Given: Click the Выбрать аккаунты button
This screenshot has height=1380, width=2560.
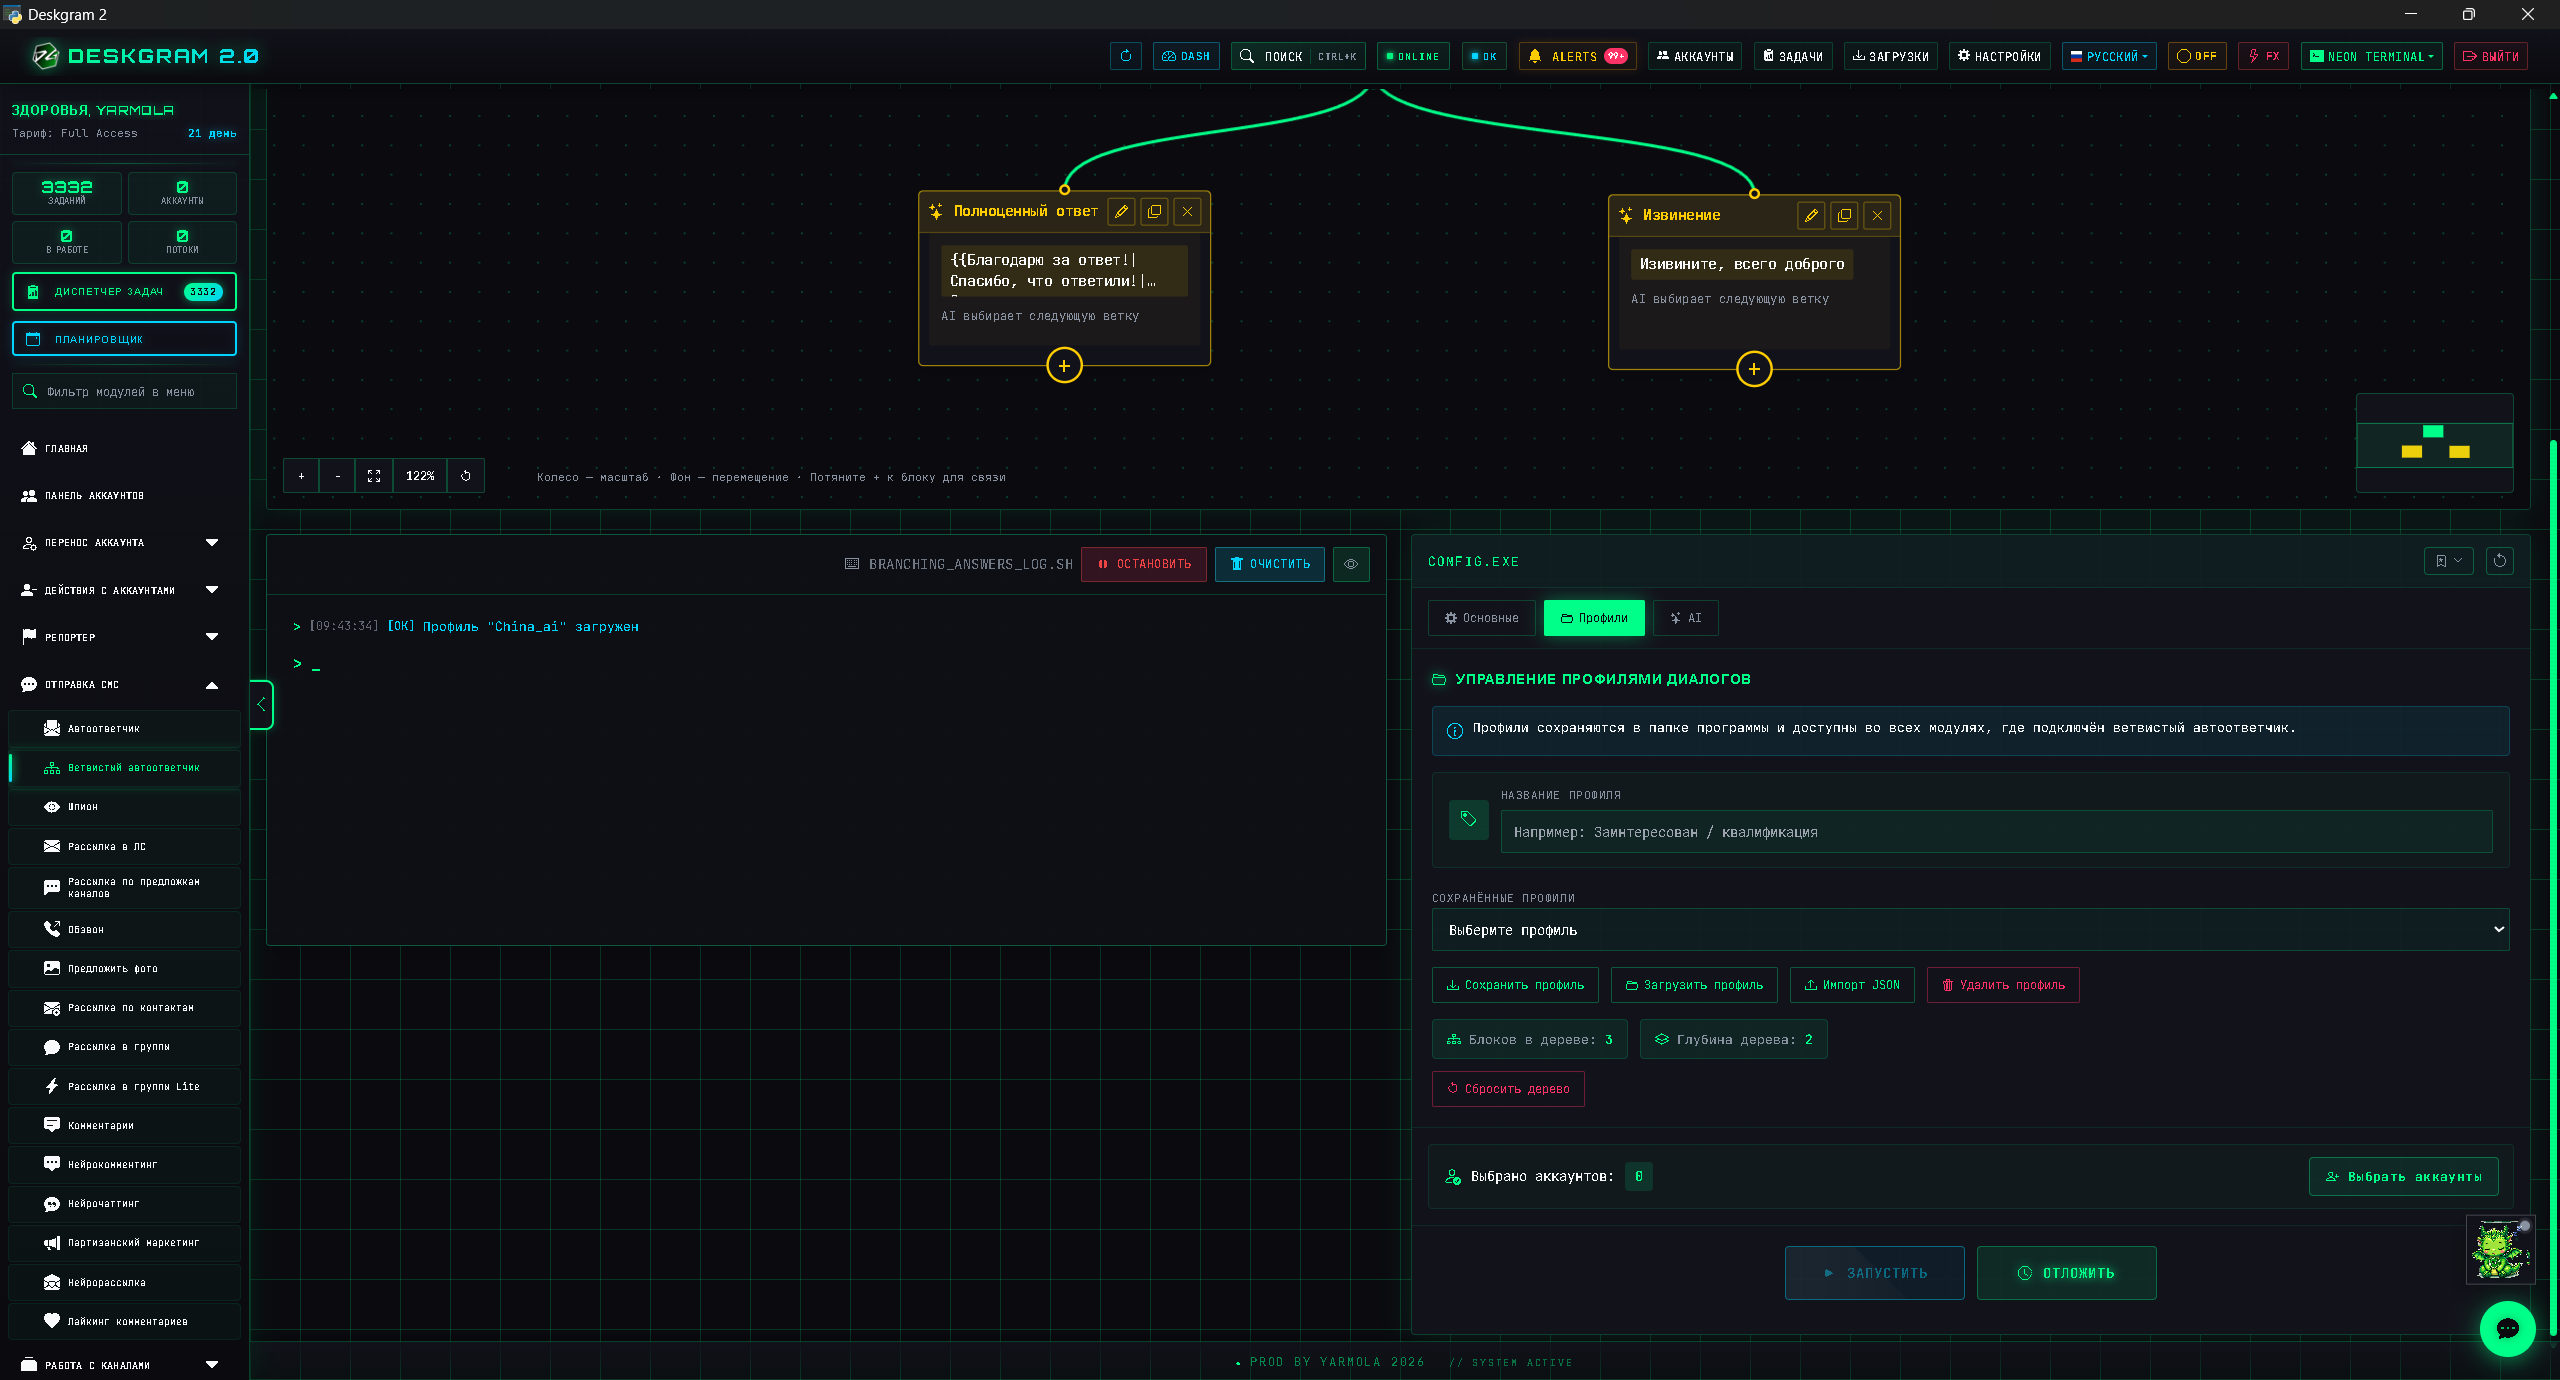Looking at the screenshot, I should pyautogui.click(x=2404, y=1177).
